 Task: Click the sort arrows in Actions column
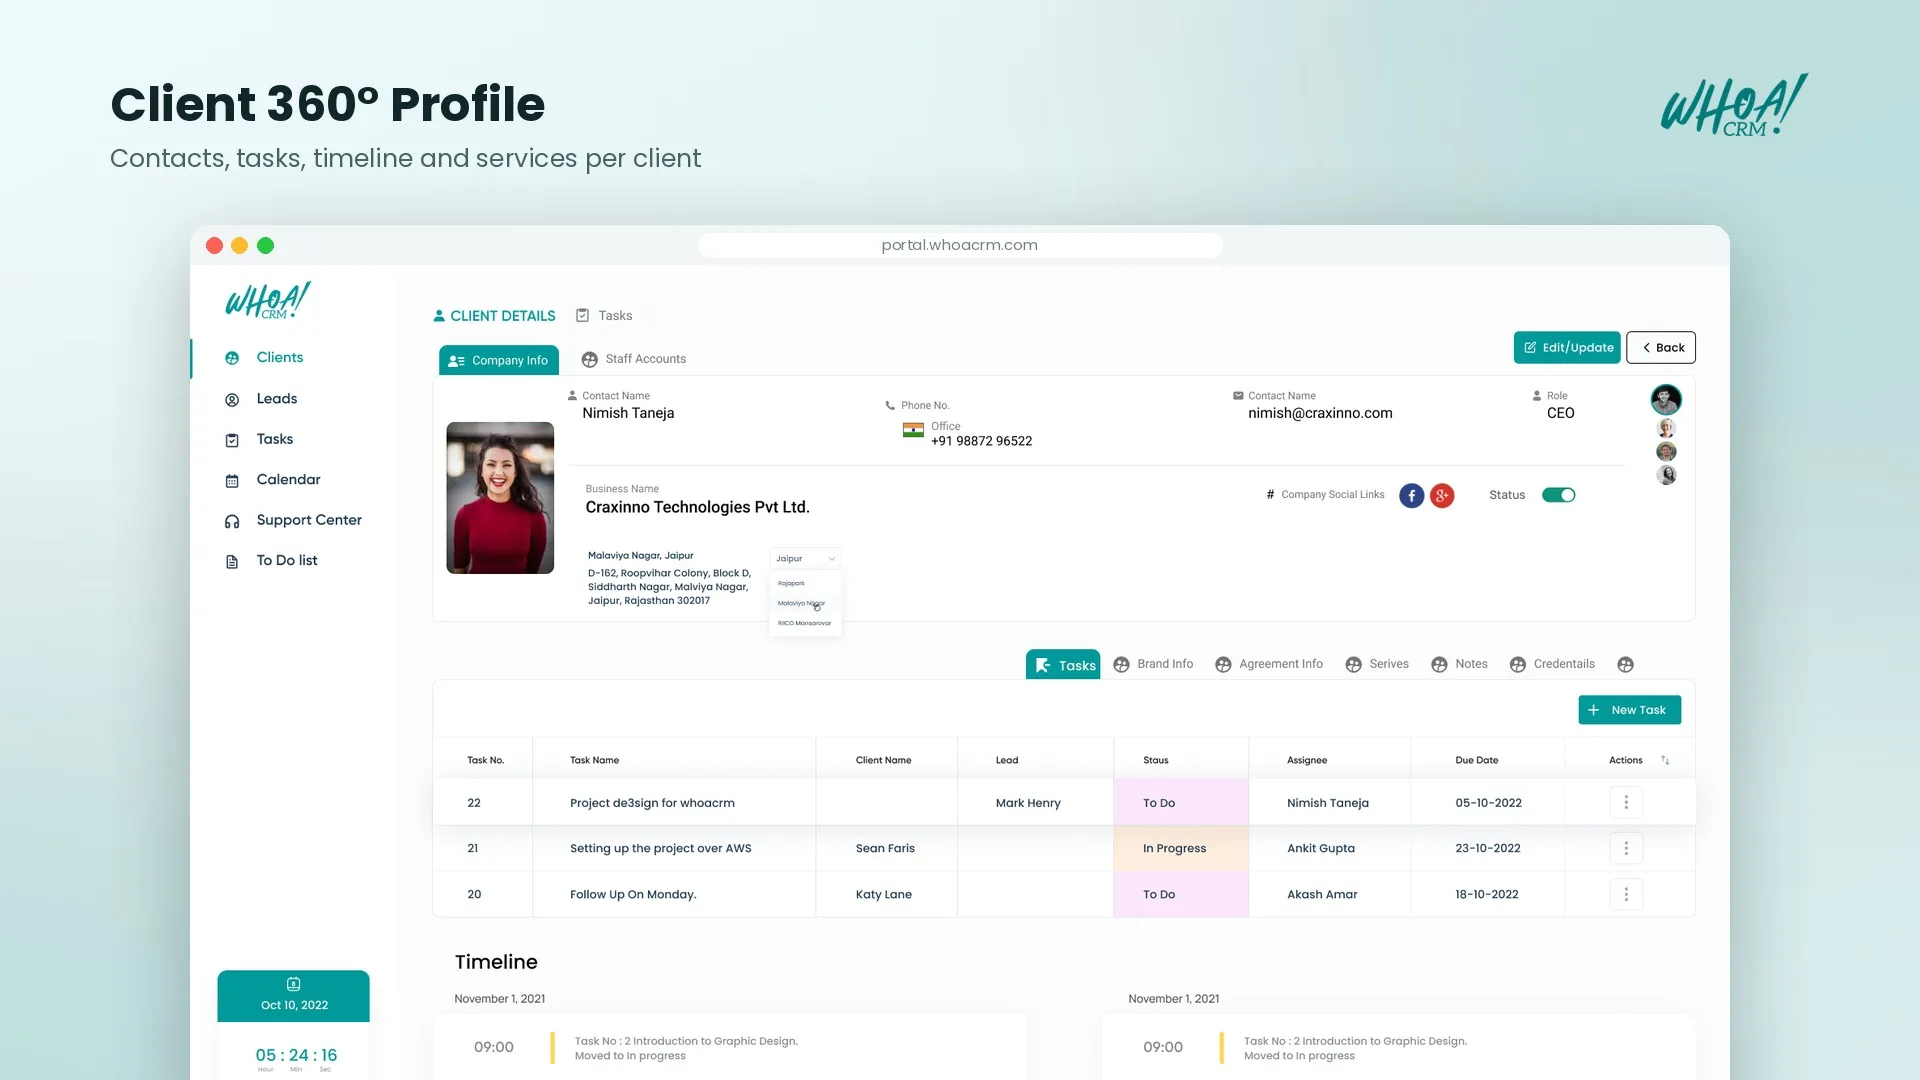[1665, 760]
